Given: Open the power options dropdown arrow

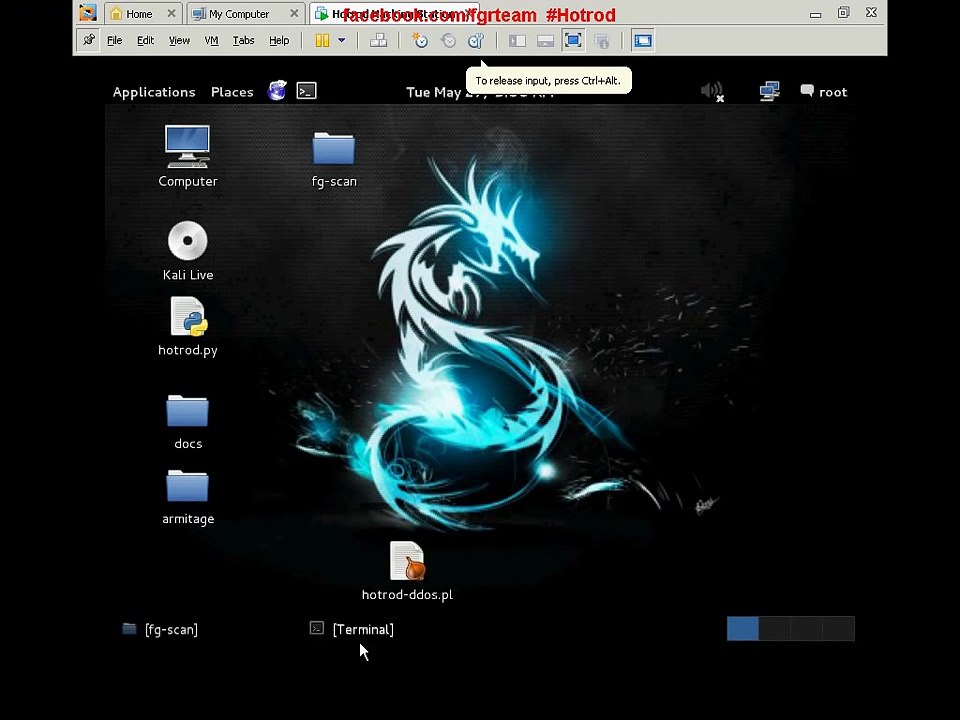Looking at the screenshot, I should tap(342, 41).
